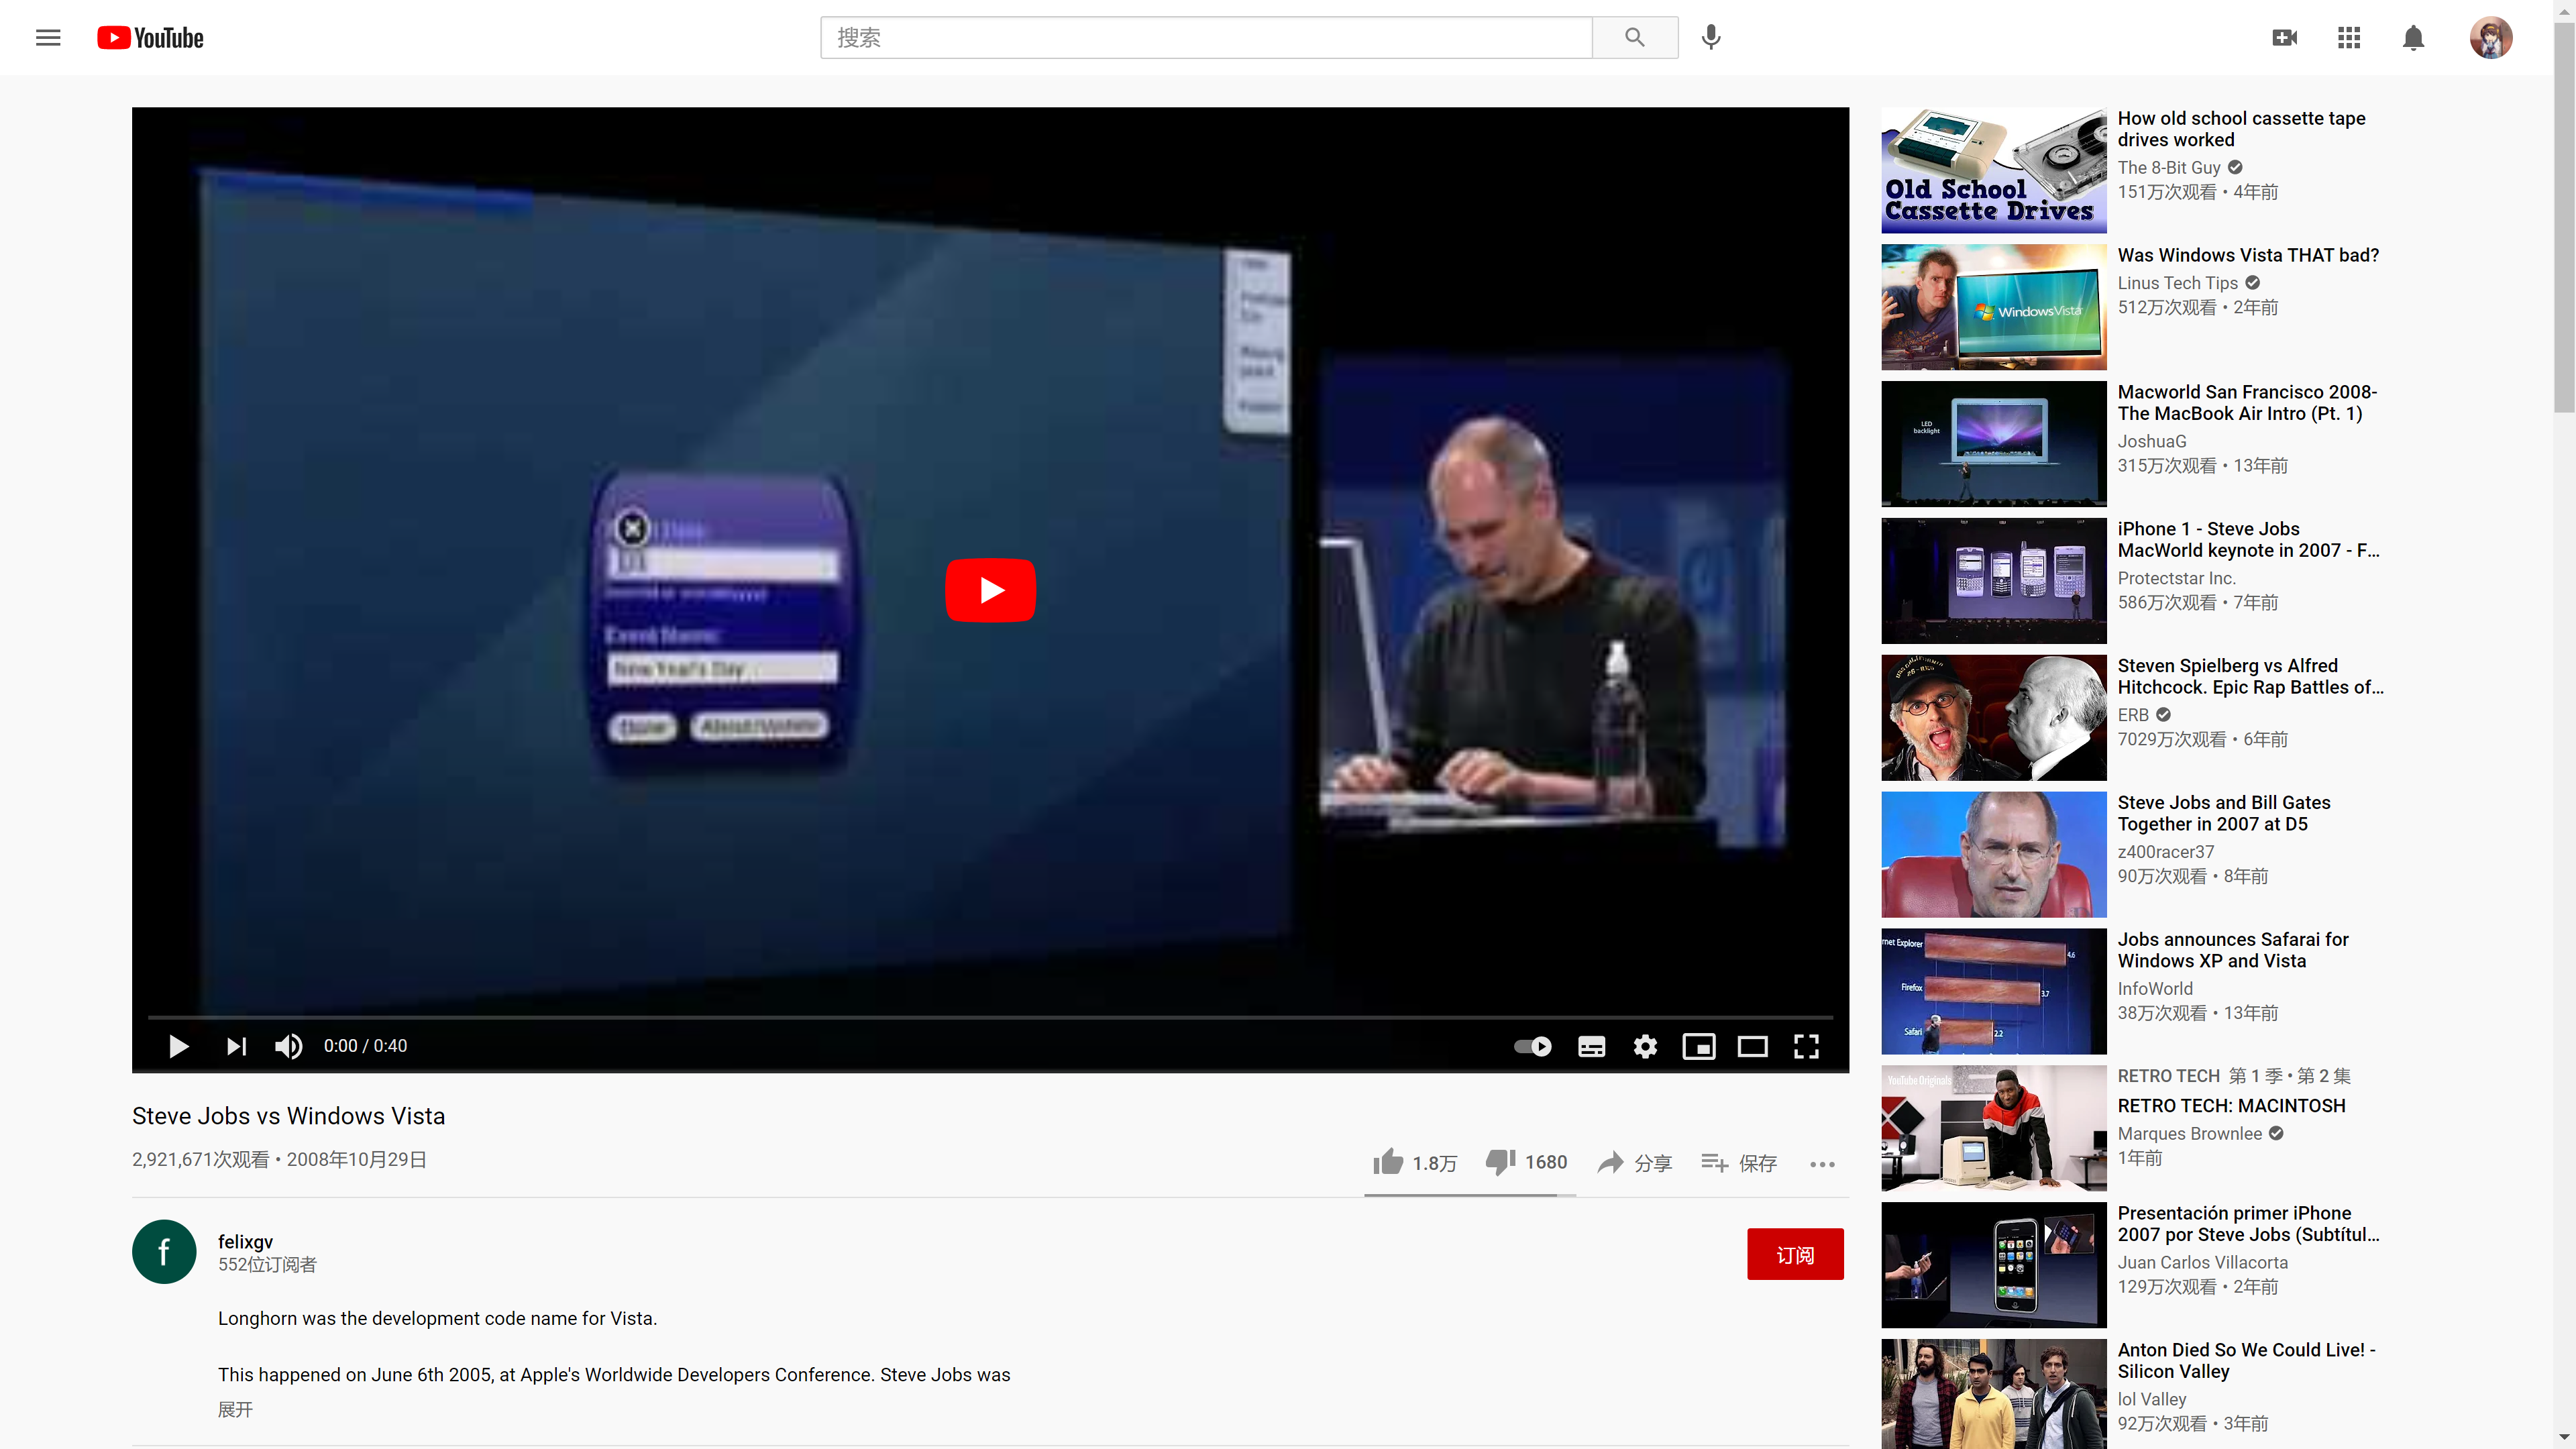
Task: Expand description with 展开
Action: coord(235,1409)
